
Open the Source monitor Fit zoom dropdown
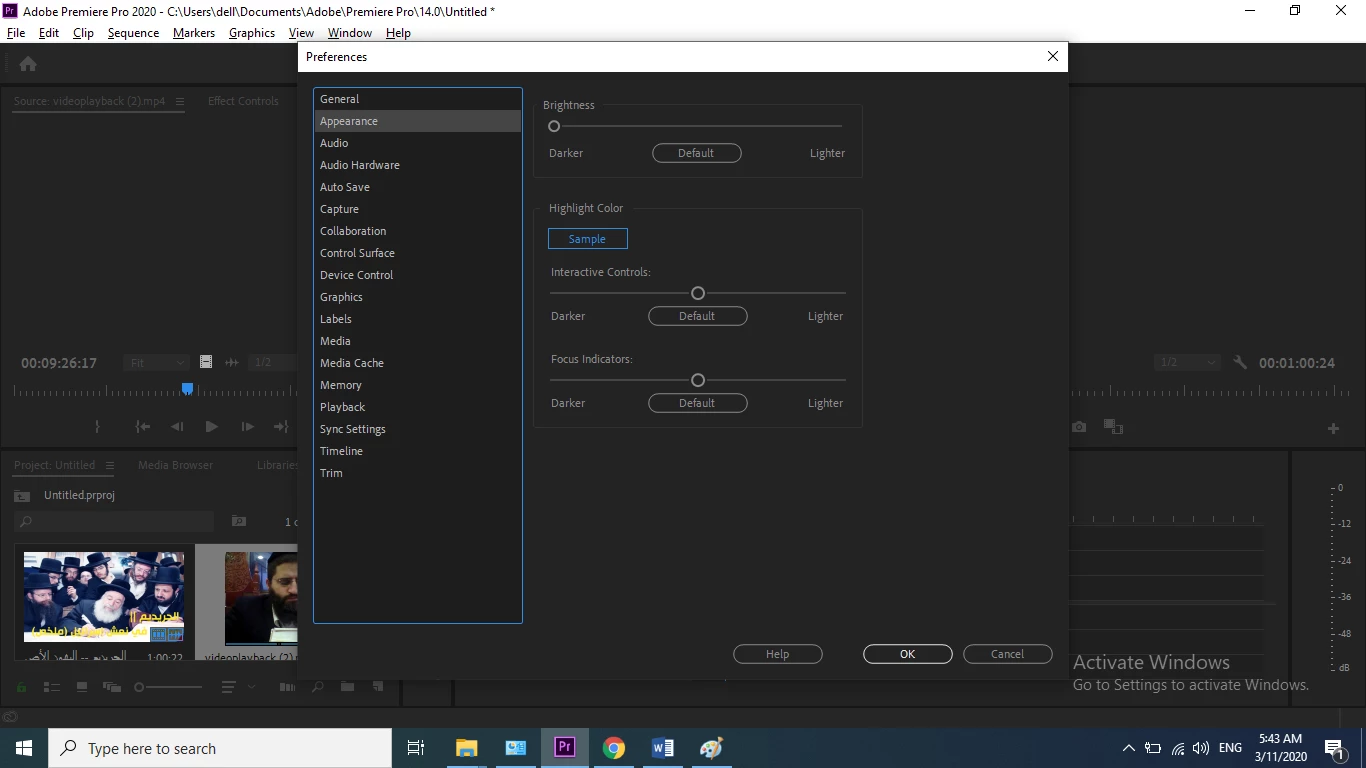[x=156, y=363]
